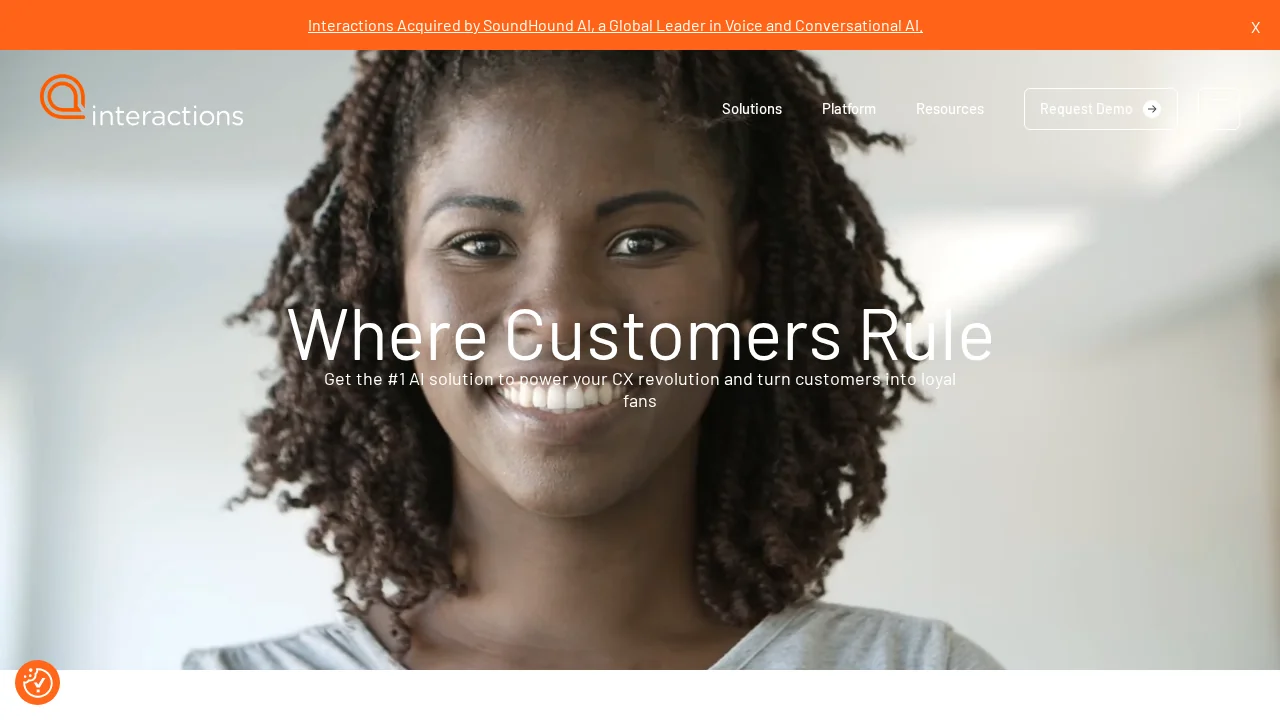1280x720 pixels.
Task: Click the orange Interactions logo symbol
Action: point(63,97)
